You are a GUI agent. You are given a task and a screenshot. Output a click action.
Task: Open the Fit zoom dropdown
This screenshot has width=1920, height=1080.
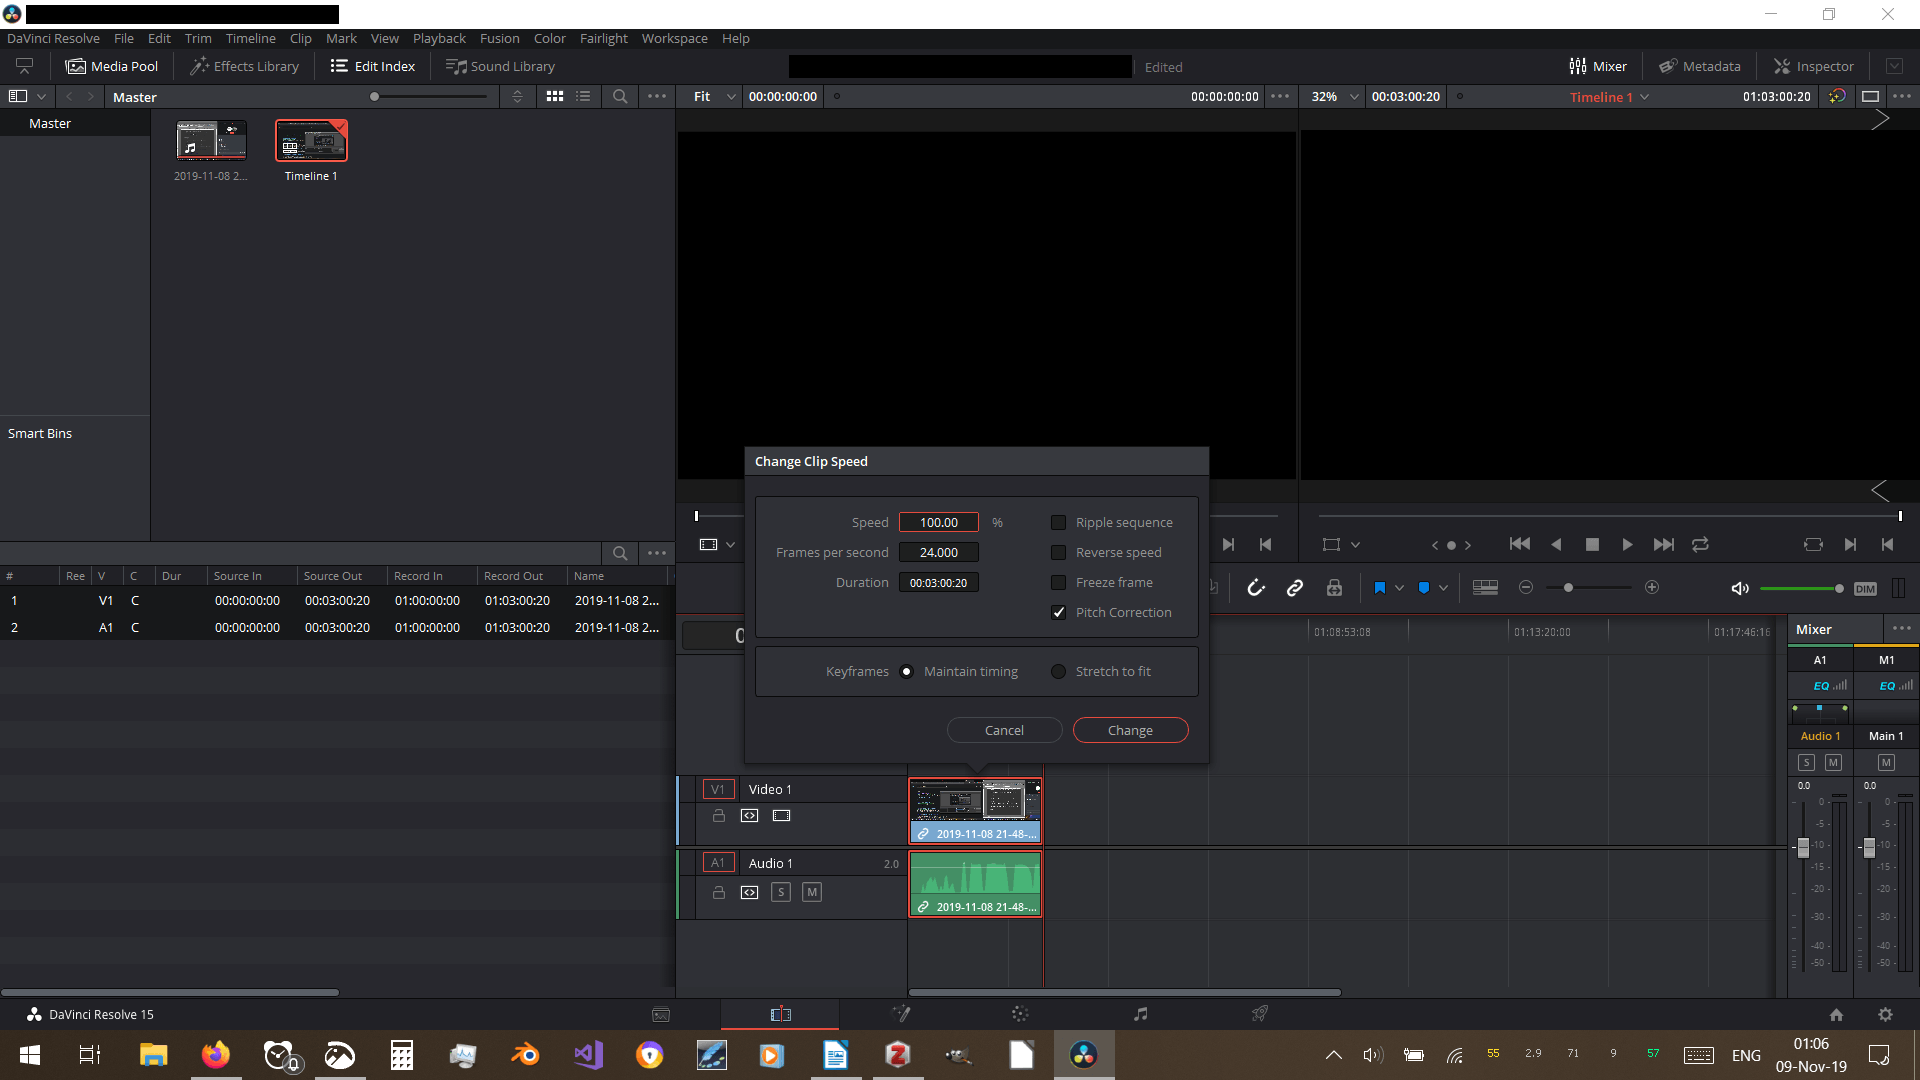(714, 97)
